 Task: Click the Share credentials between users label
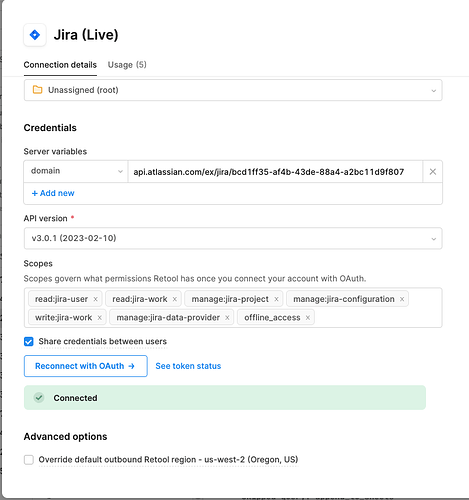(102, 341)
